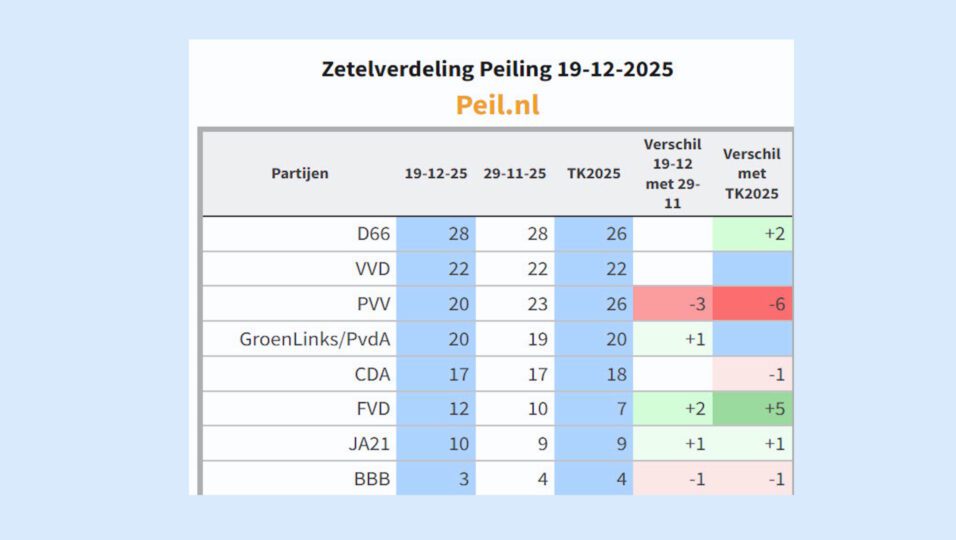Click the green +5 cell for FVD

[753, 409]
